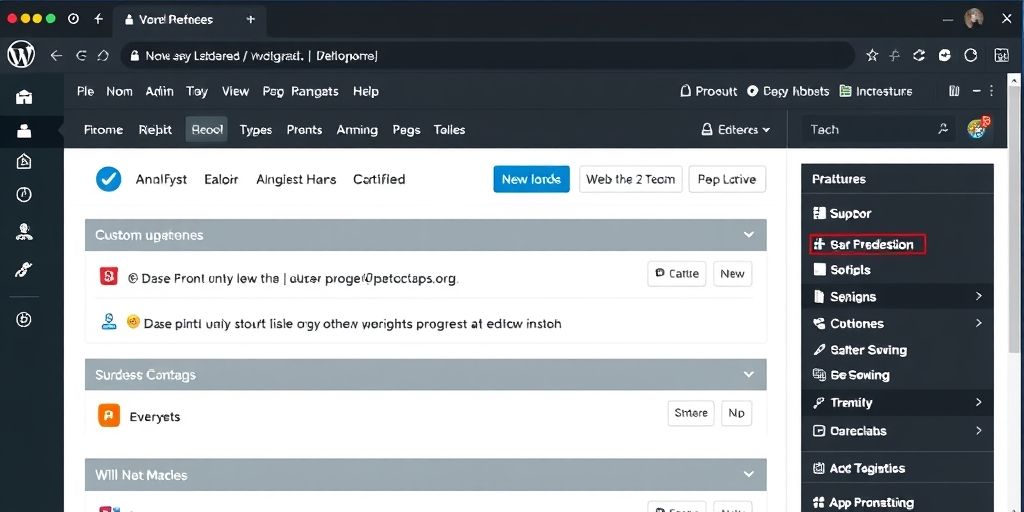1024x512 pixels.
Task: Click the Cattie button
Action: 677,274
